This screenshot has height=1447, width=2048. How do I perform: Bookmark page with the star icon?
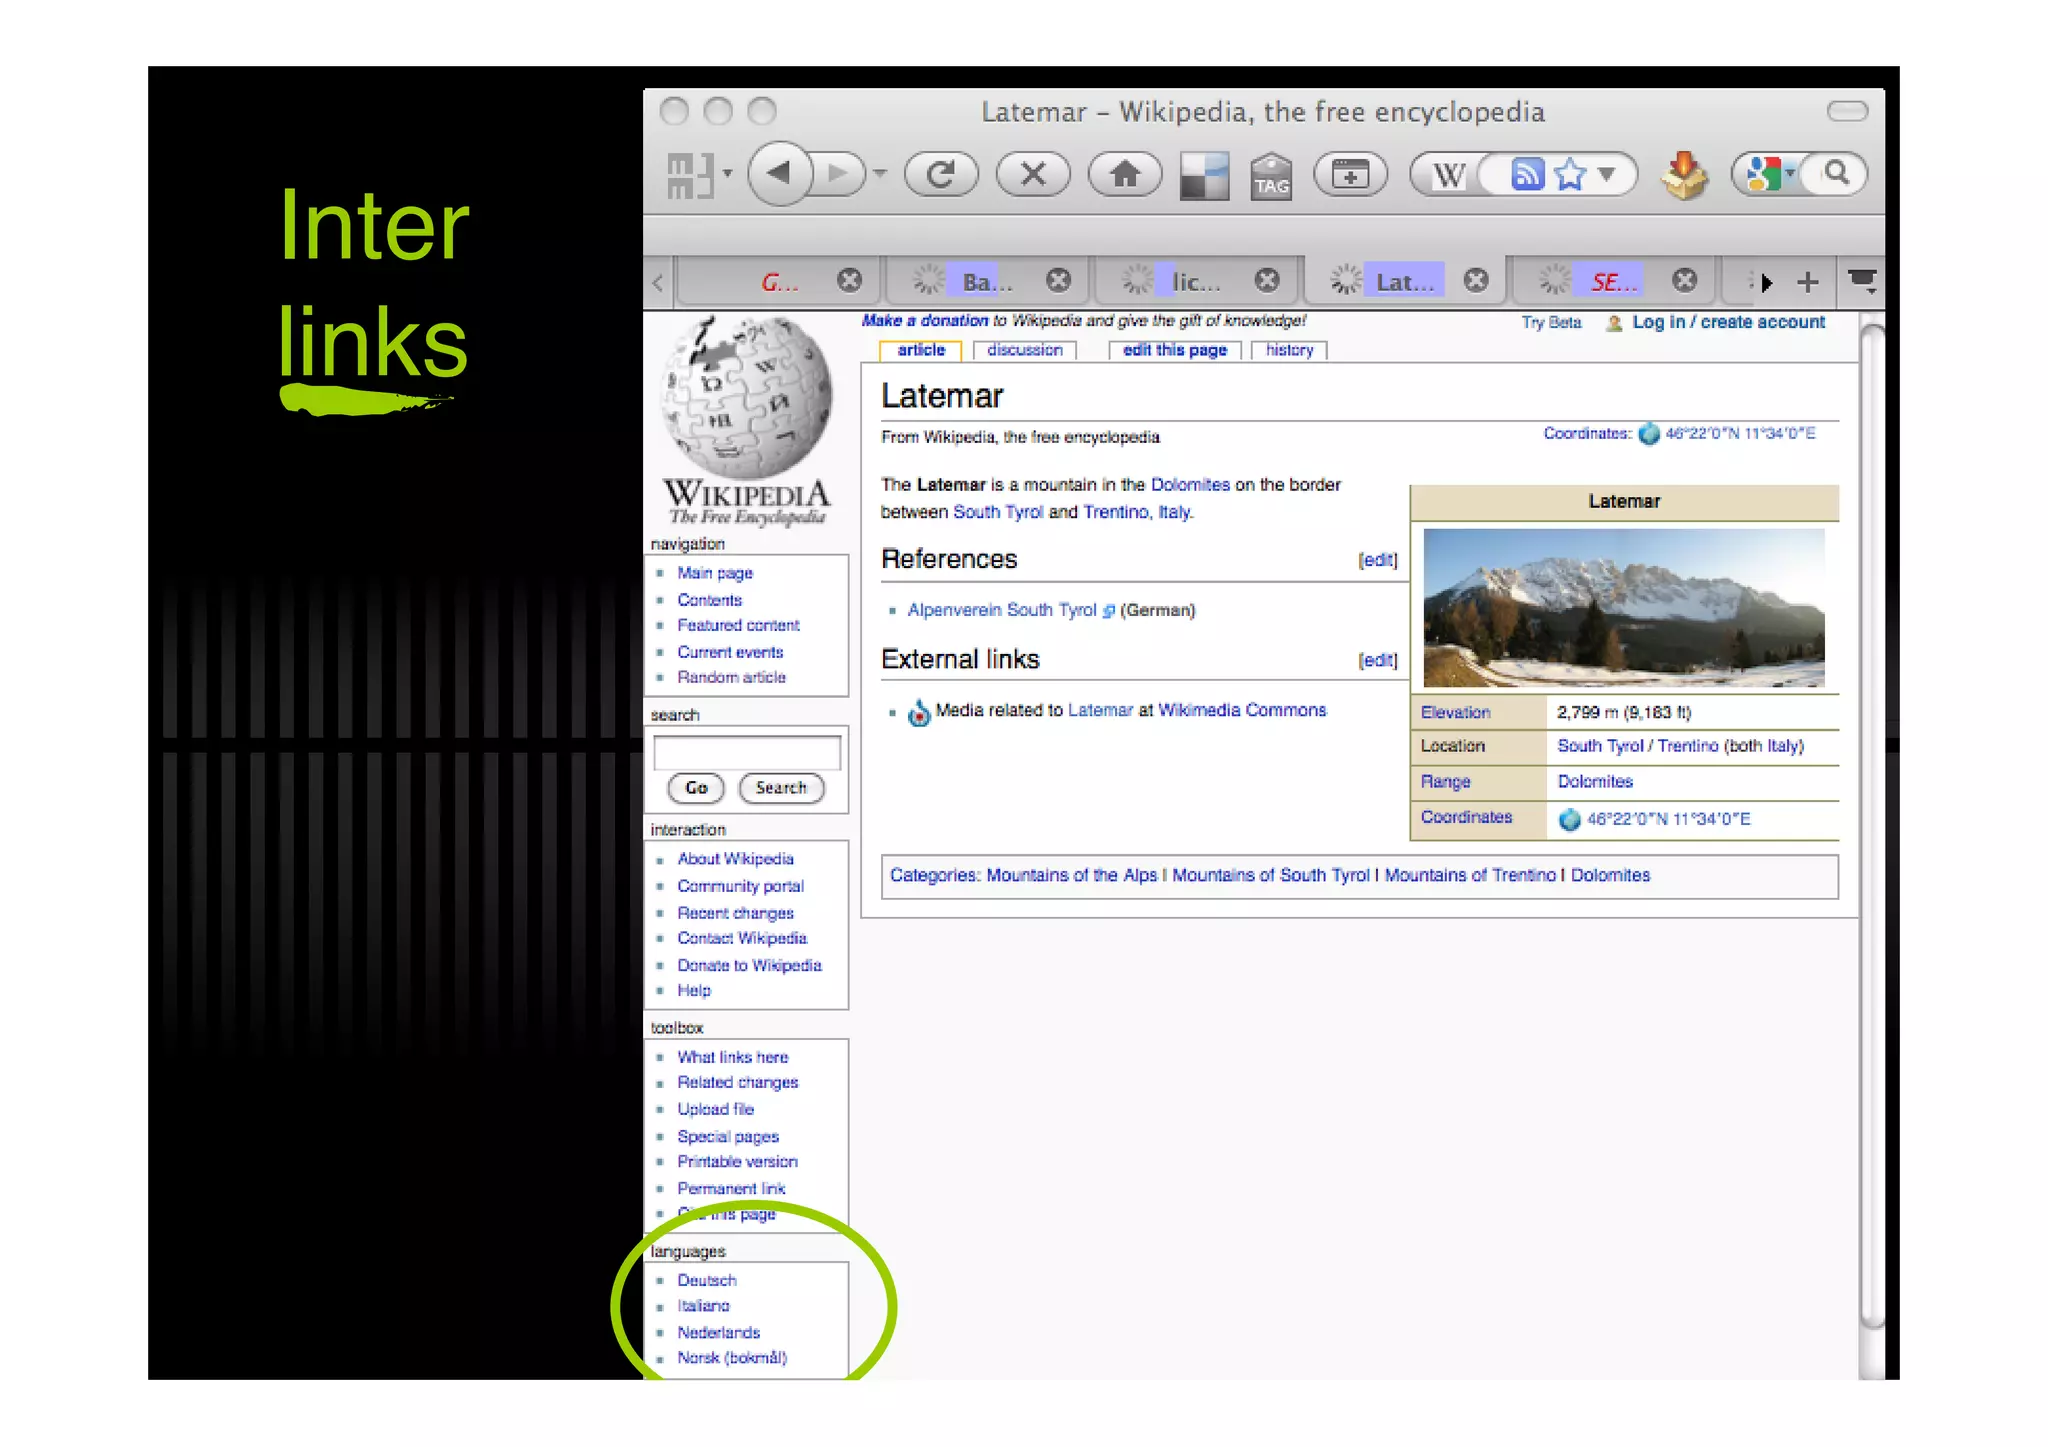tap(1570, 174)
